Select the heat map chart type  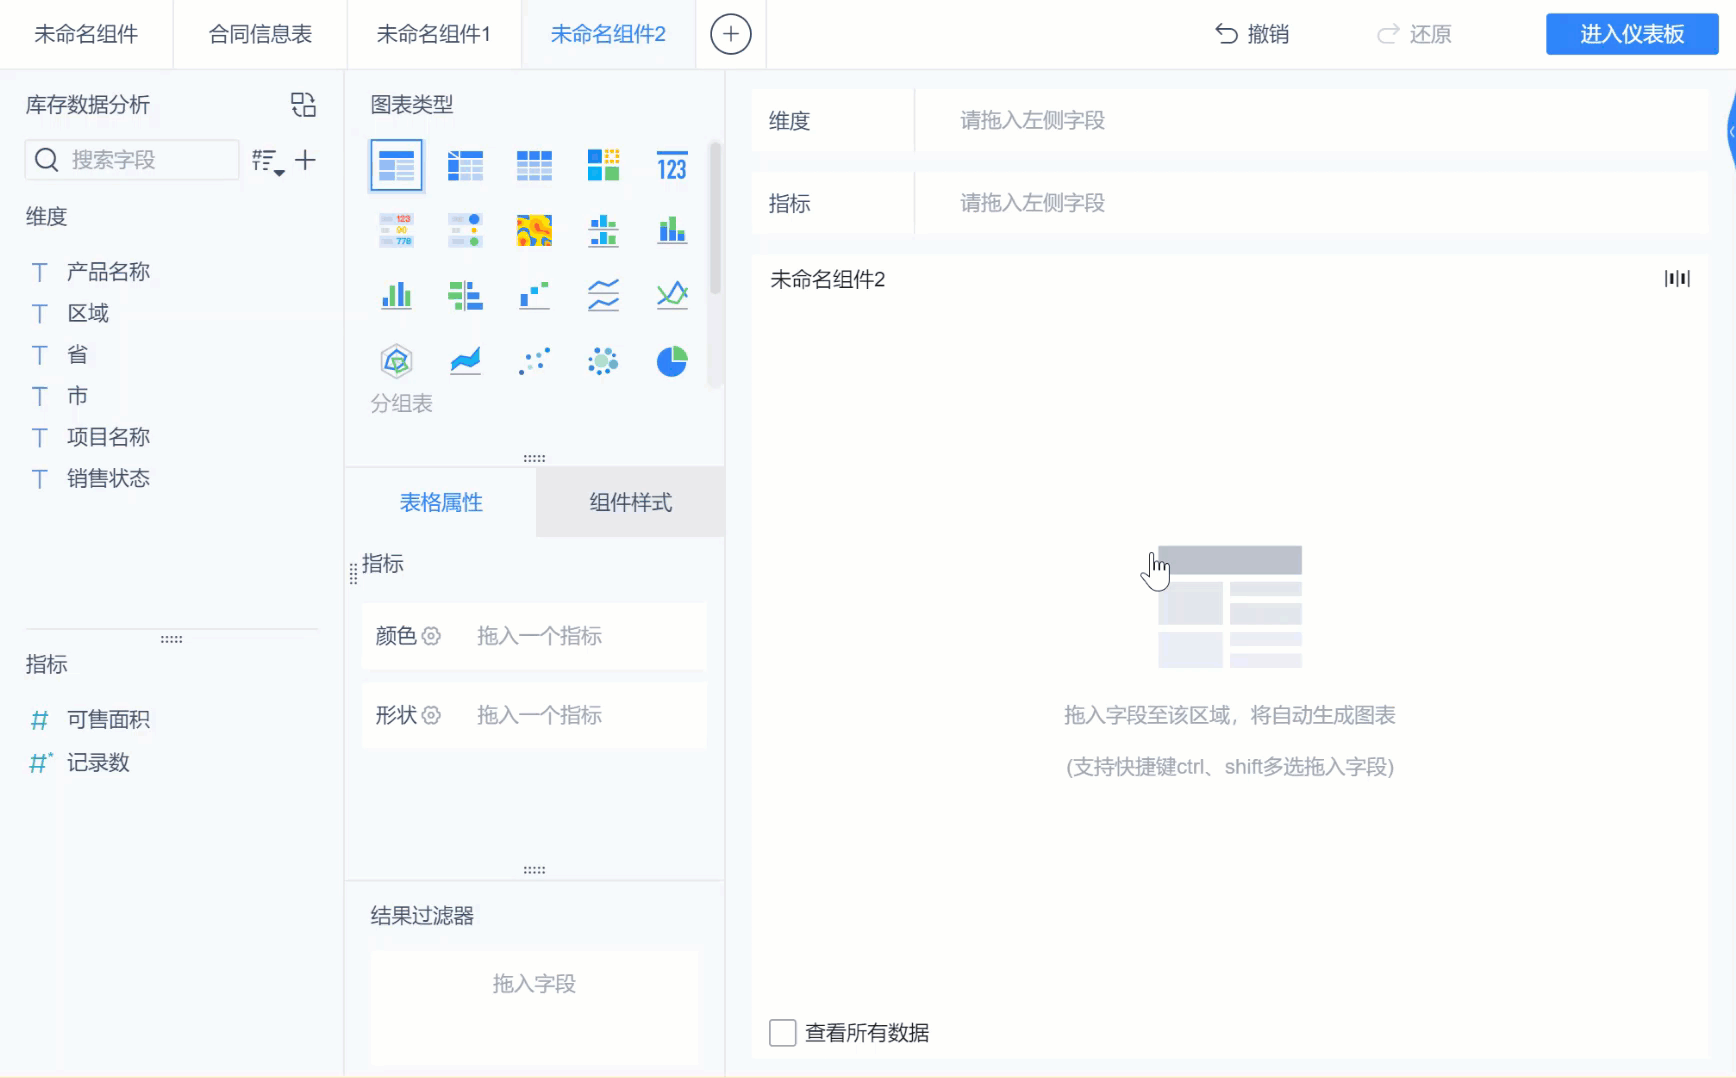coord(534,230)
